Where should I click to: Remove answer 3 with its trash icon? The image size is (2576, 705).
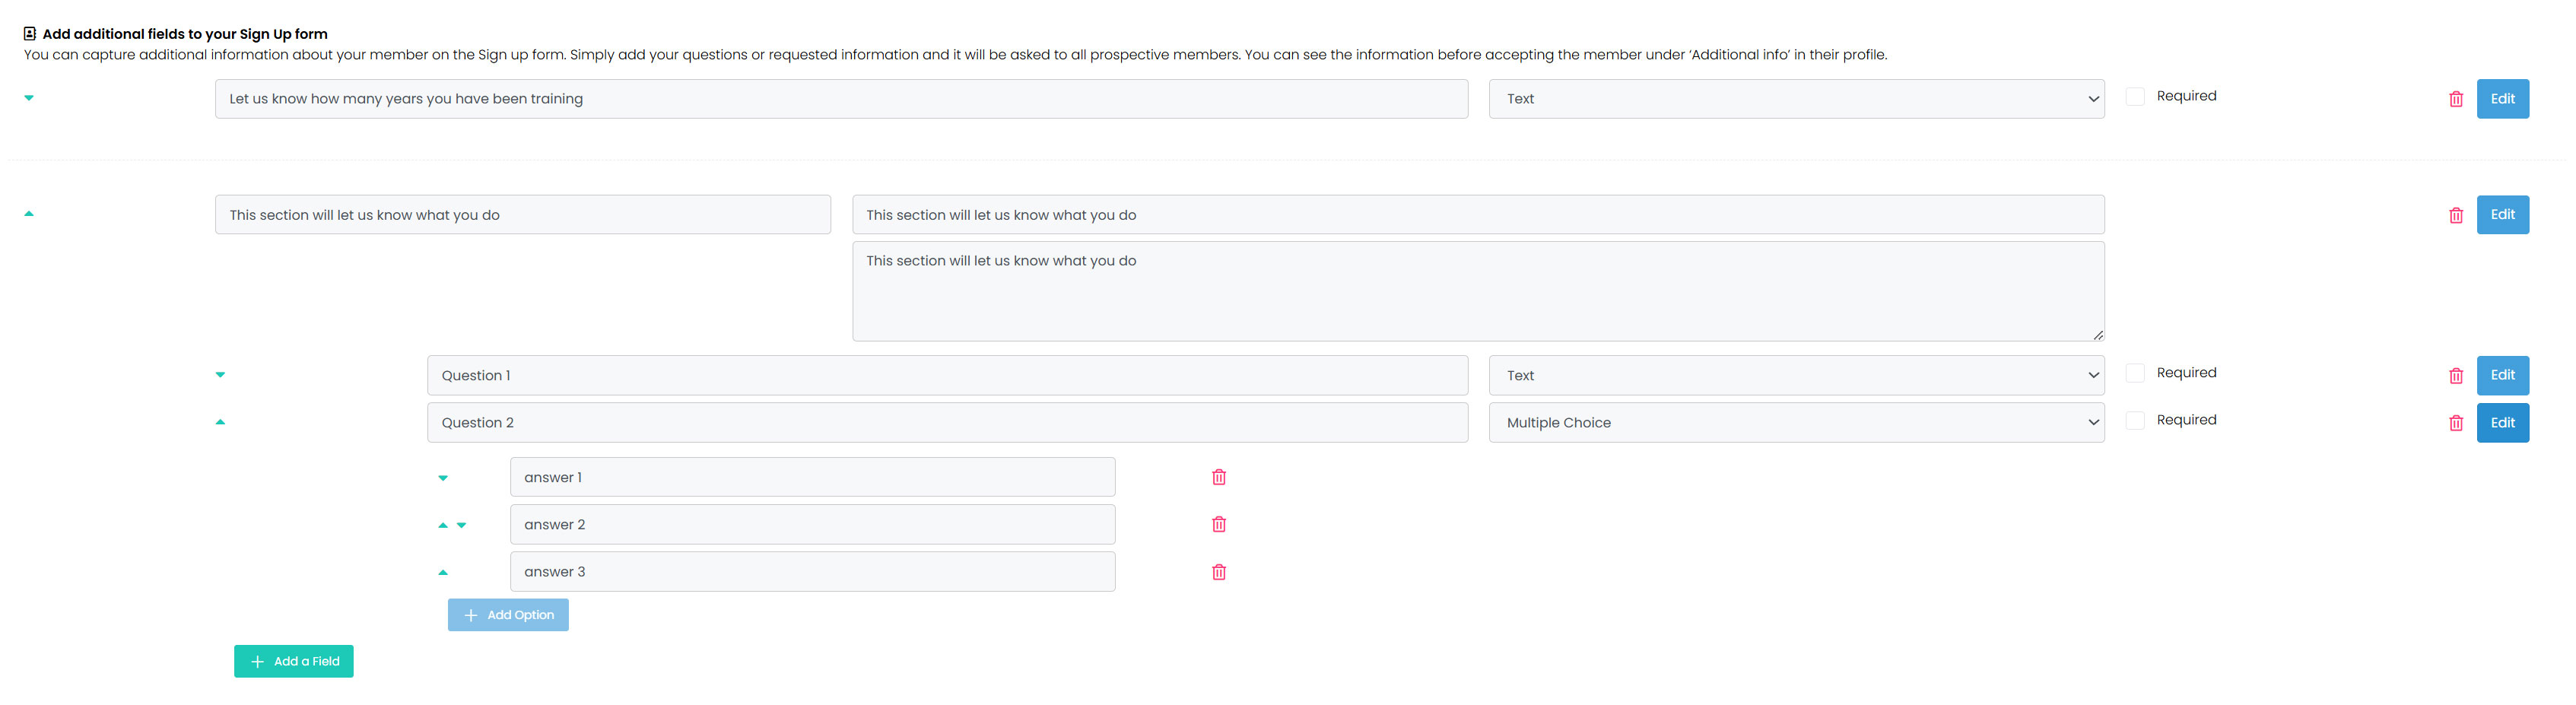pos(1218,572)
